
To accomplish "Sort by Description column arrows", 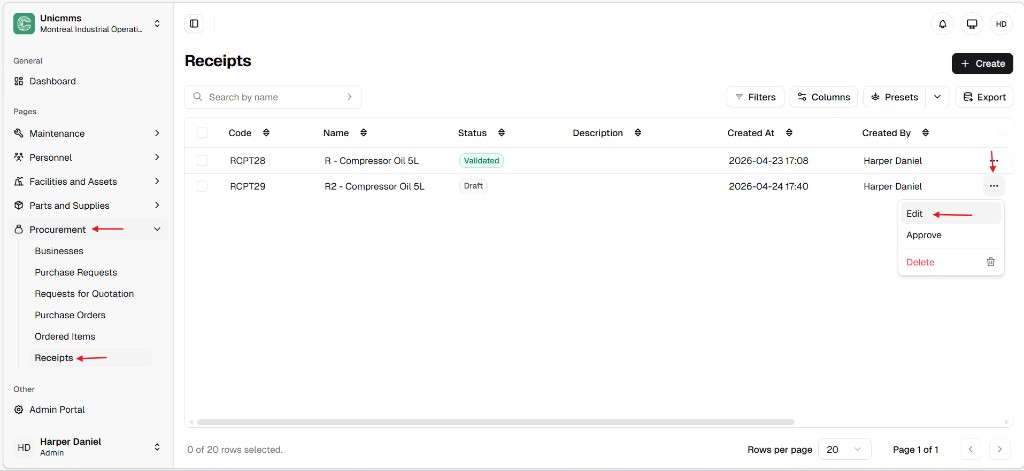I will 637,133.
